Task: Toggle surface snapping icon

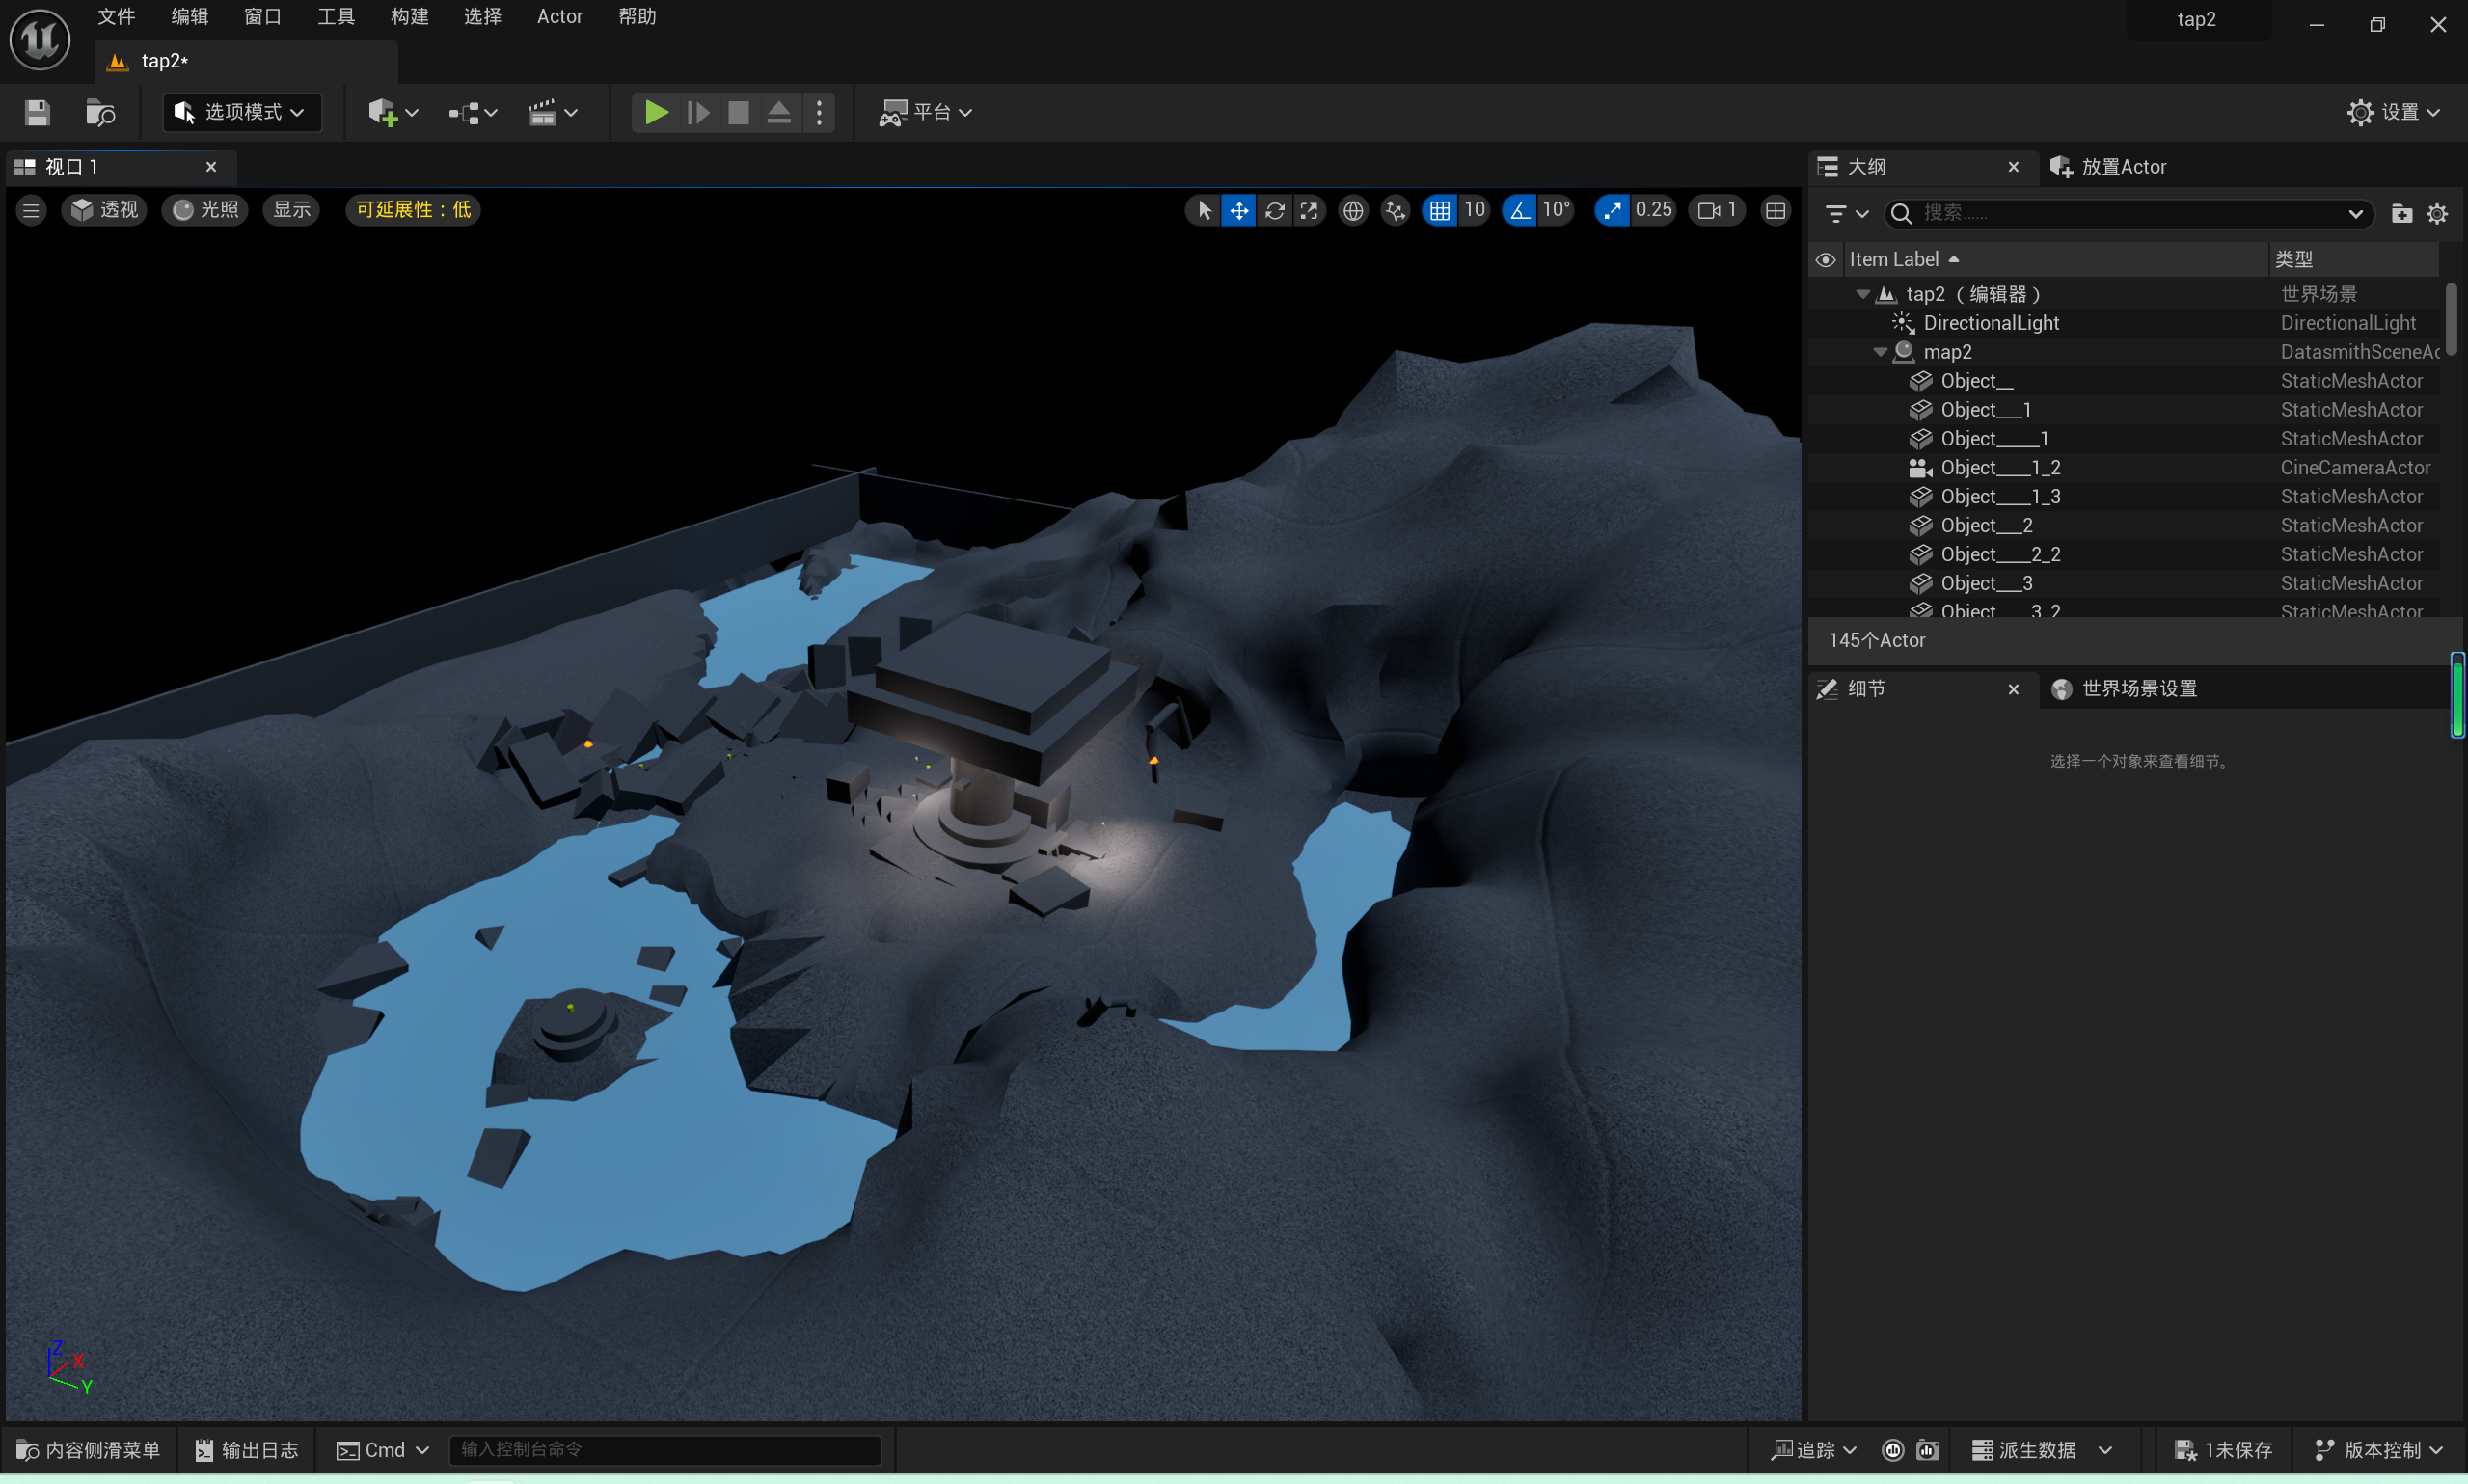Action: click(x=1395, y=210)
